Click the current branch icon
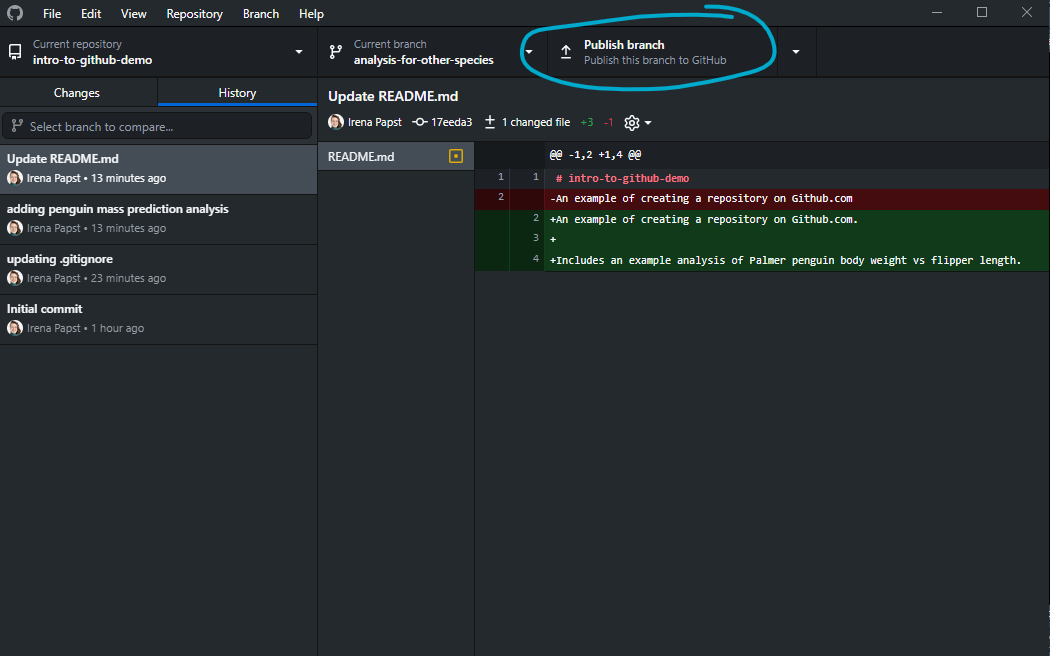Screen dimensions: 1050x656 pyautogui.click(x=336, y=52)
